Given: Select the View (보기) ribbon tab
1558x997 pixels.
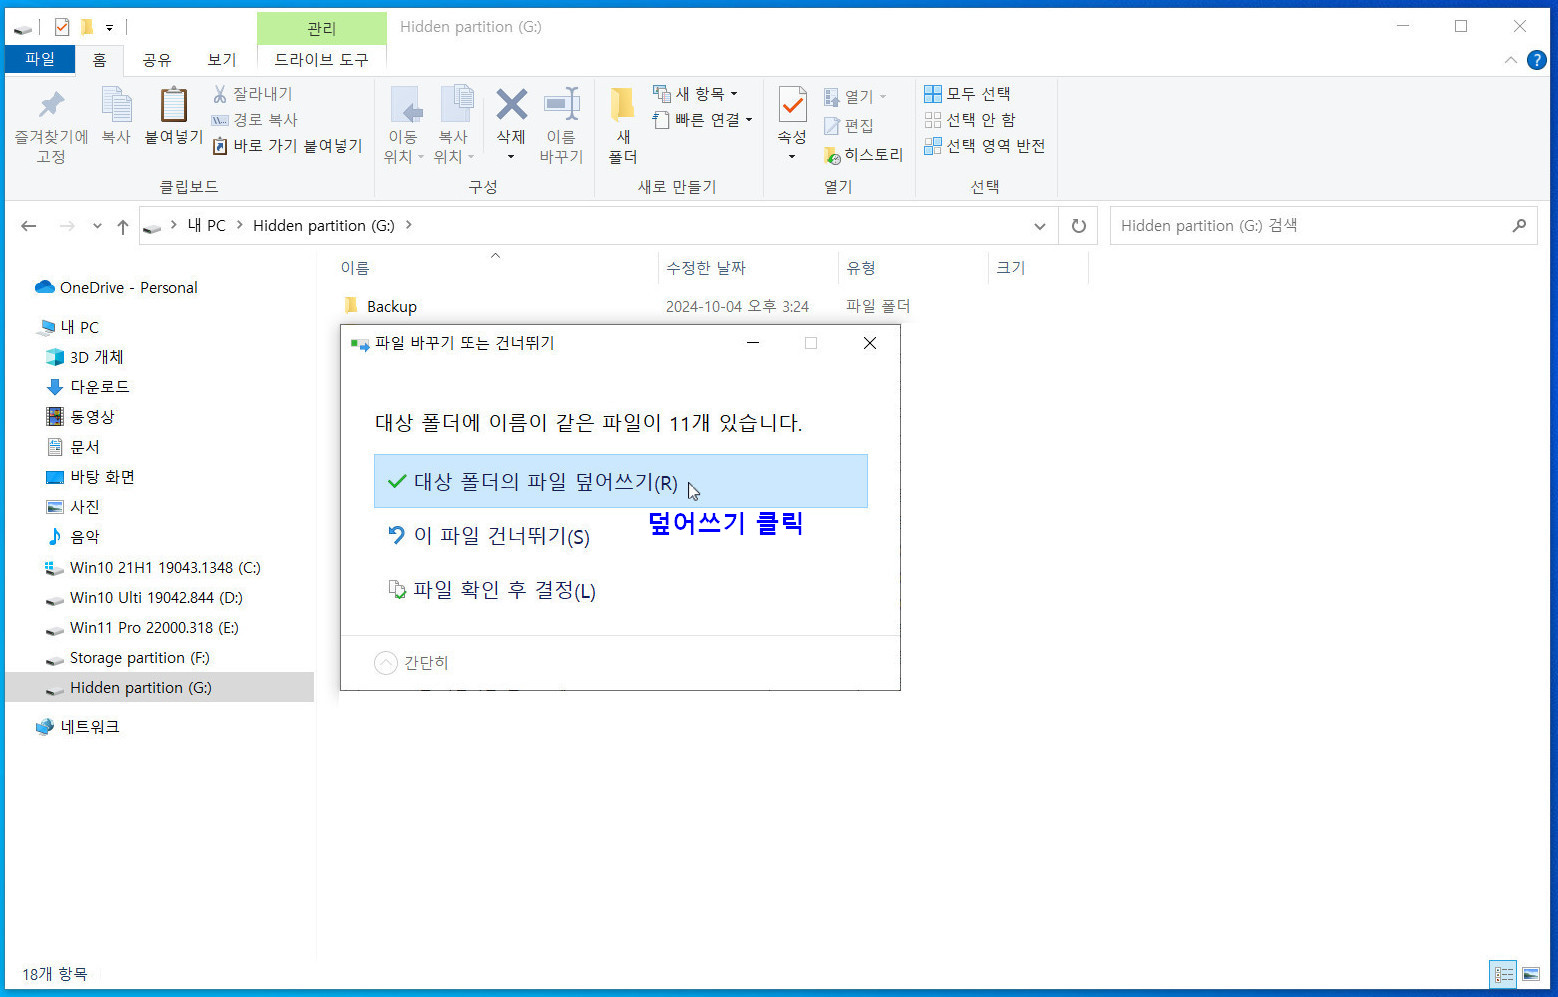Looking at the screenshot, I should click(221, 60).
